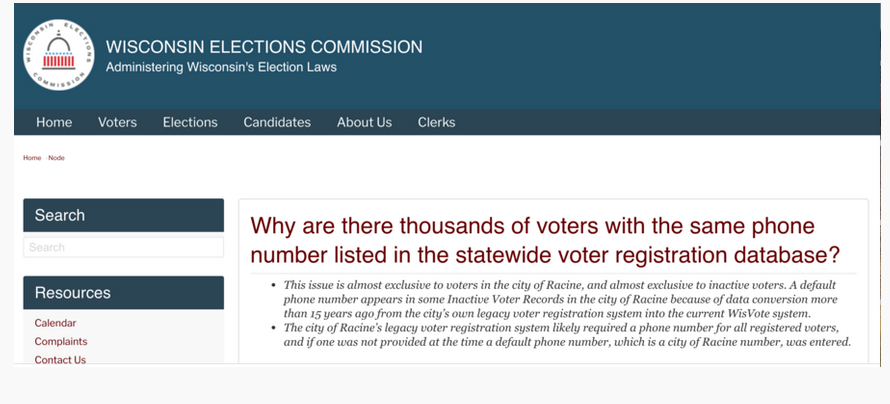Select Elections in the navigation bar
The height and width of the screenshot is (404, 890).
(190, 122)
